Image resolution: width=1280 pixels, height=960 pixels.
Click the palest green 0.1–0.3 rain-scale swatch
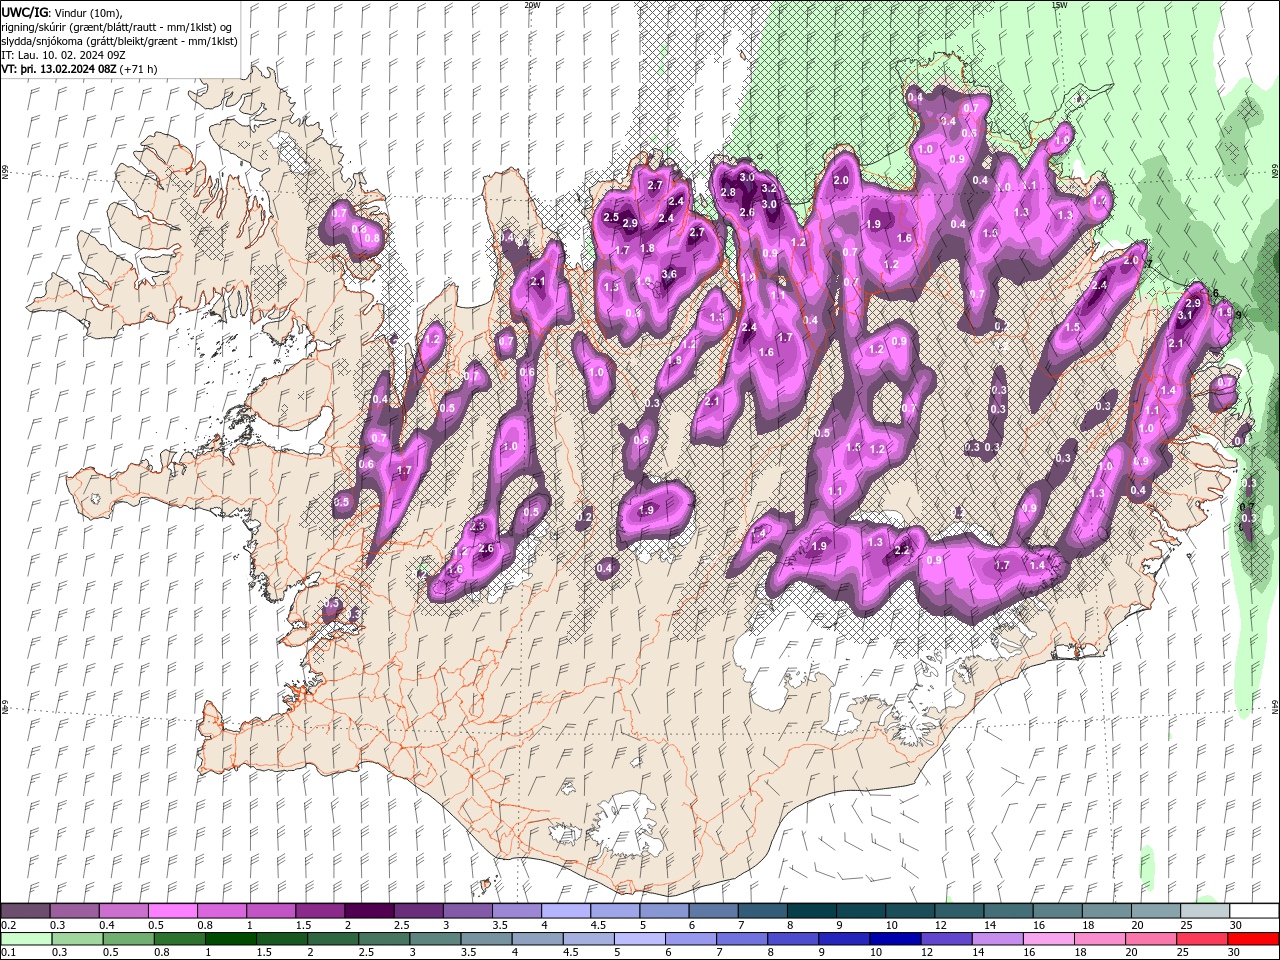click(x=26, y=939)
